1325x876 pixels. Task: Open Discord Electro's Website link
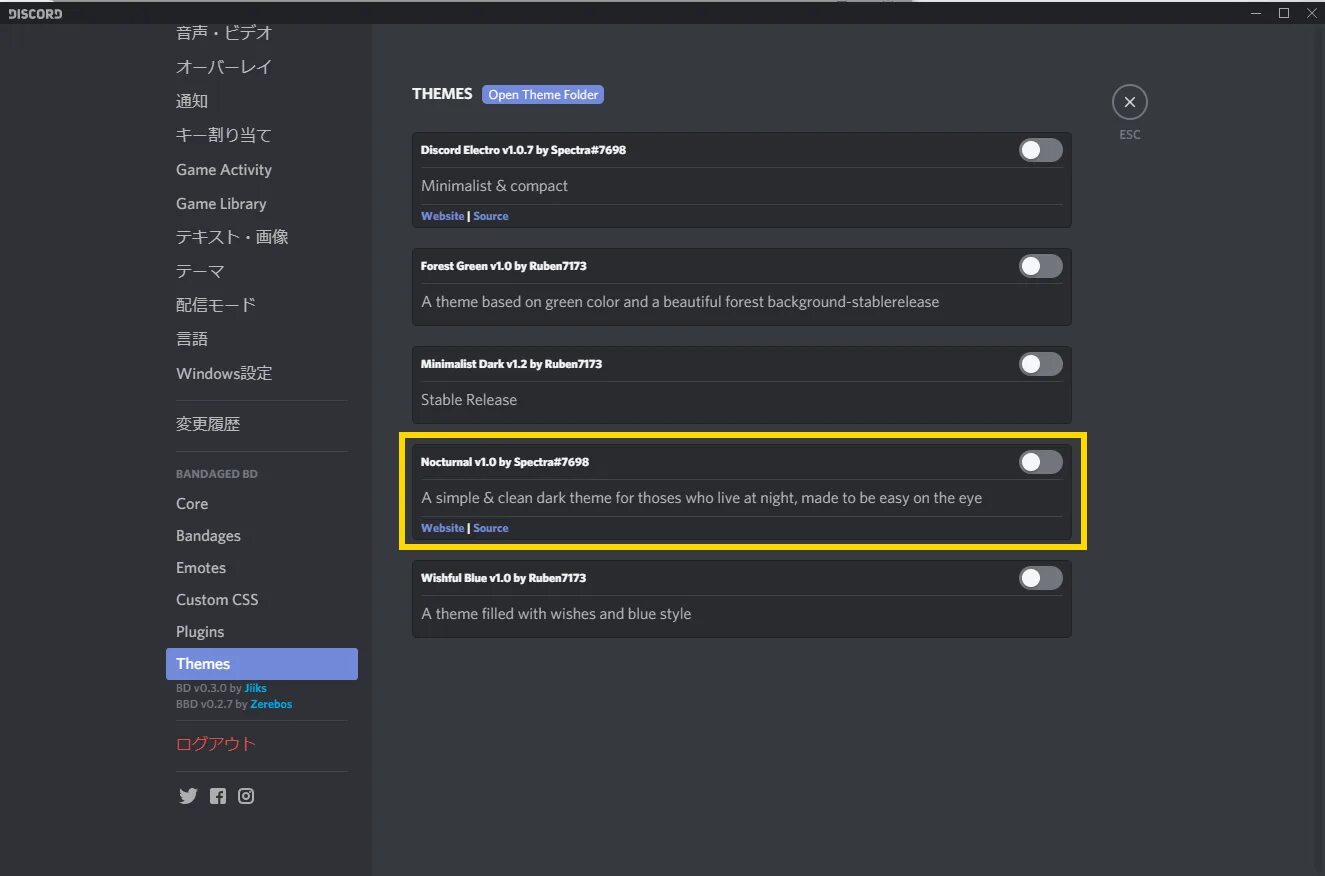pyautogui.click(x=442, y=216)
